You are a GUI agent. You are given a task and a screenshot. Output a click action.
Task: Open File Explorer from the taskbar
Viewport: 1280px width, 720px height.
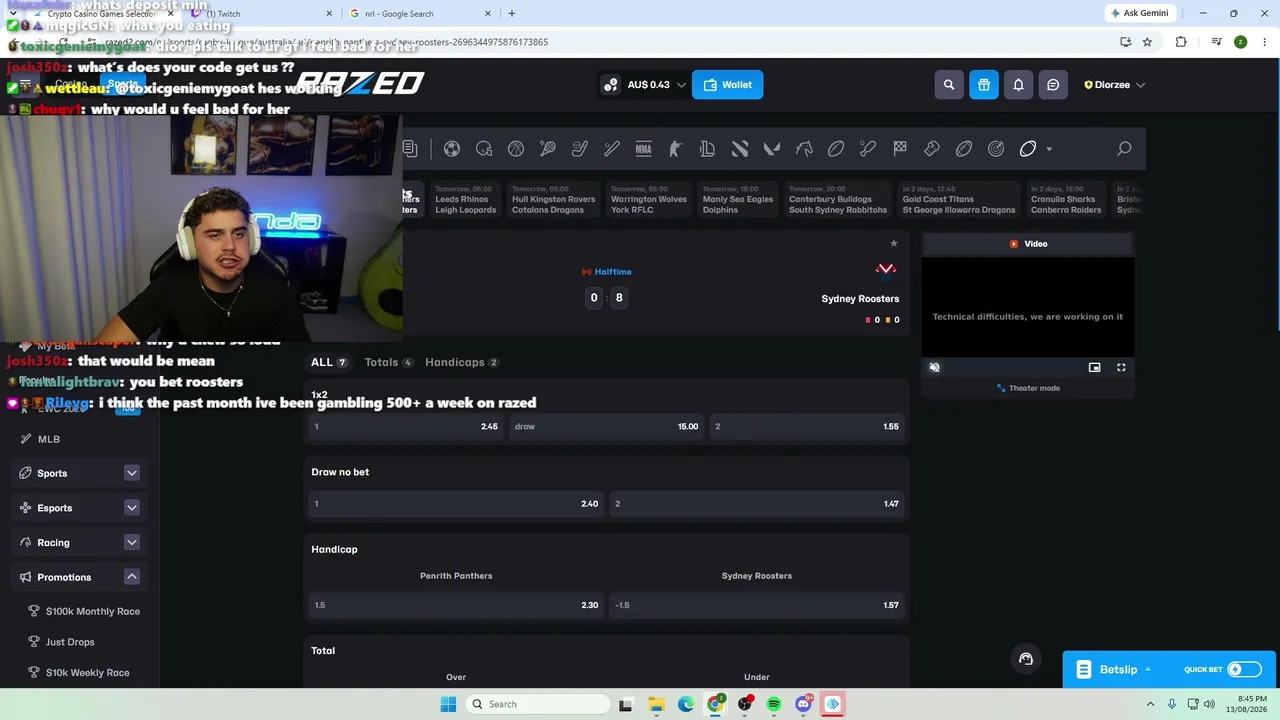pyautogui.click(x=656, y=704)
